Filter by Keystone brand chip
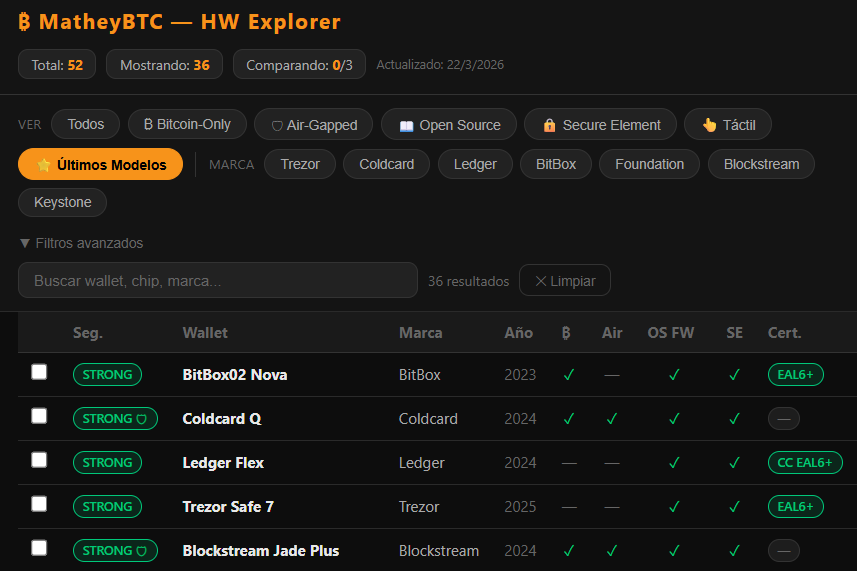 (62, 202)
